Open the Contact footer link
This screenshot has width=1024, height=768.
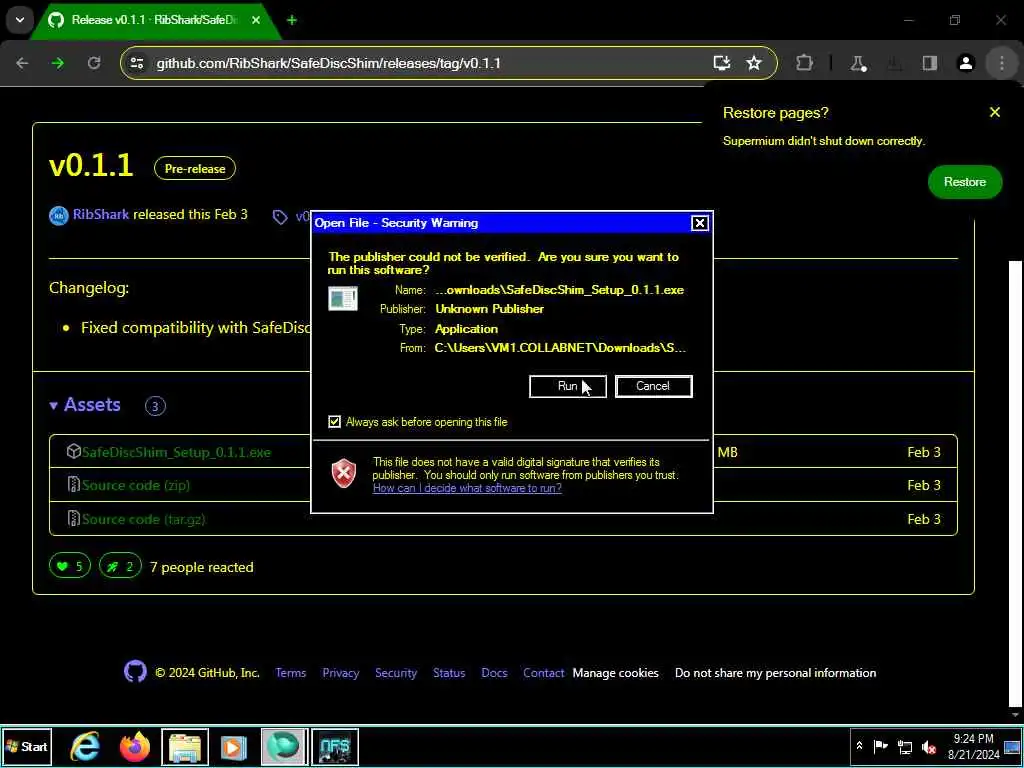543,673
